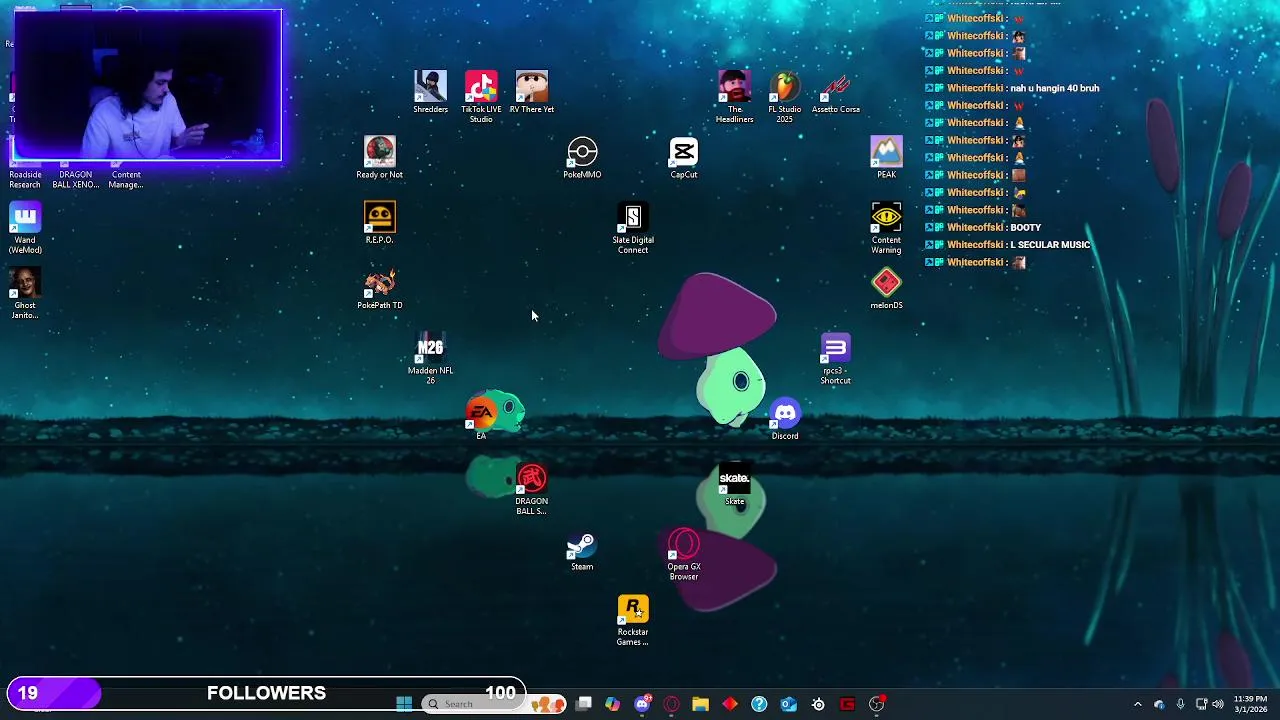Launch Opera GX Browser desktop shortcut

[684, 555]
